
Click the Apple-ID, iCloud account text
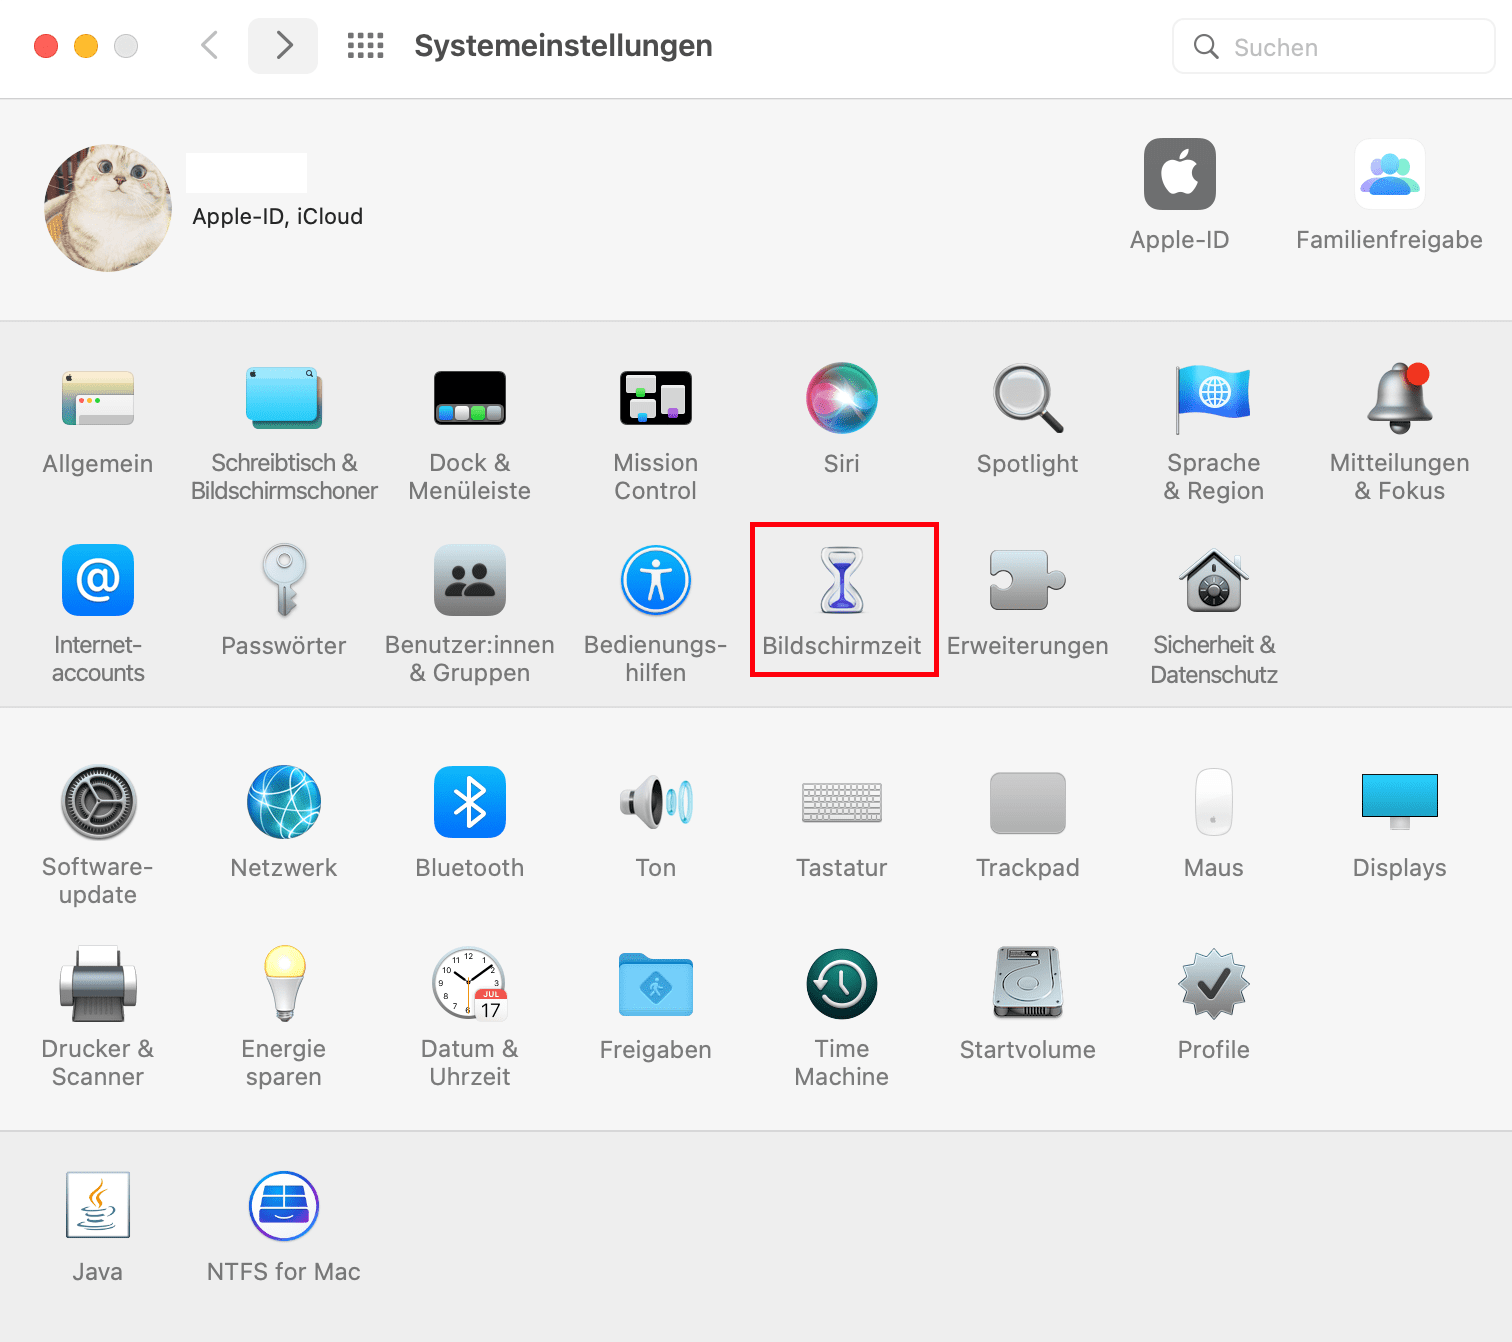tap(278, 216)
